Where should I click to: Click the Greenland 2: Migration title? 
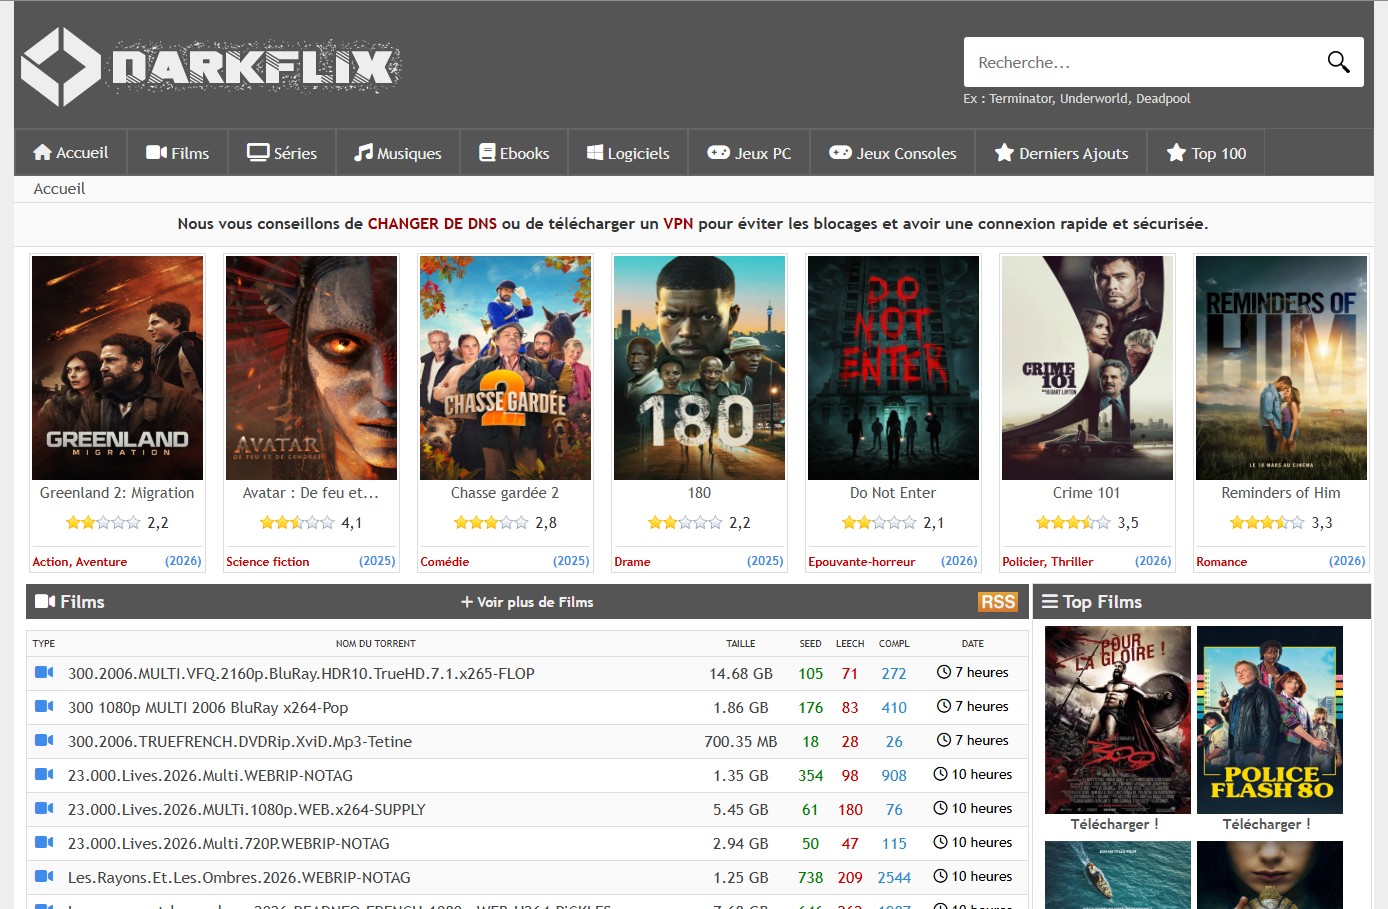coord(117,493)
